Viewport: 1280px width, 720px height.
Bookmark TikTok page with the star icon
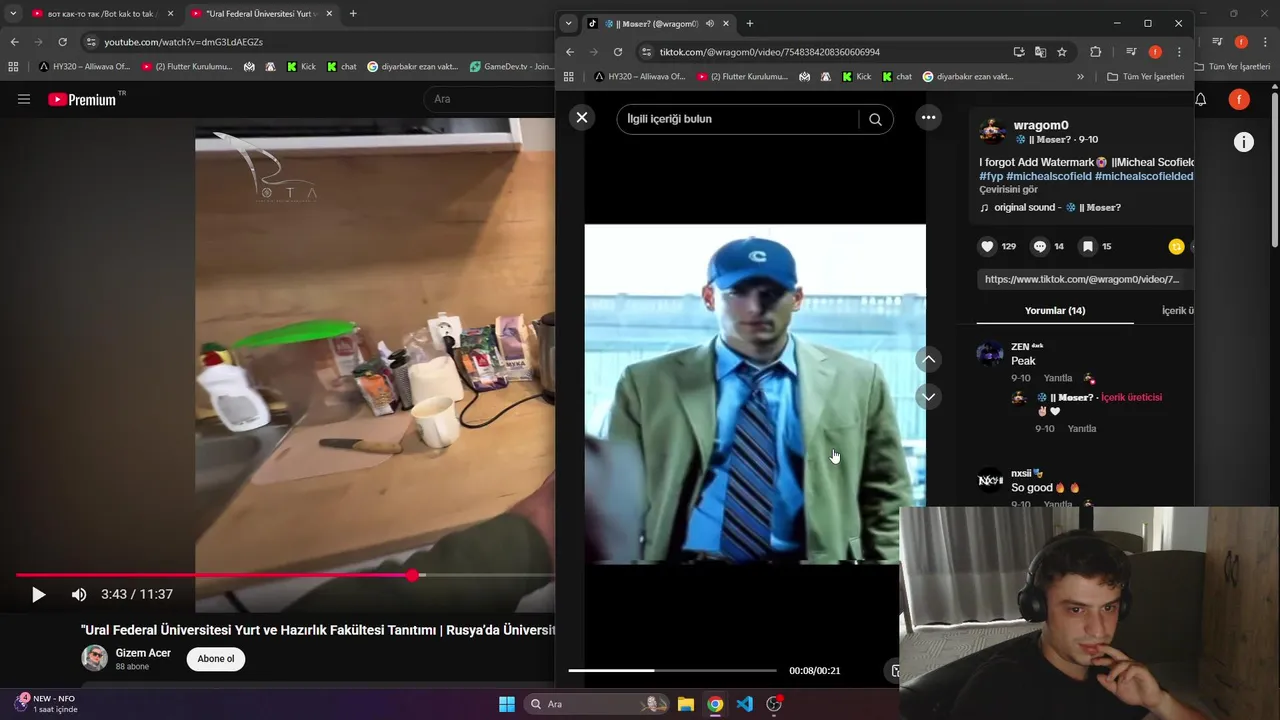coord(1062,52)
